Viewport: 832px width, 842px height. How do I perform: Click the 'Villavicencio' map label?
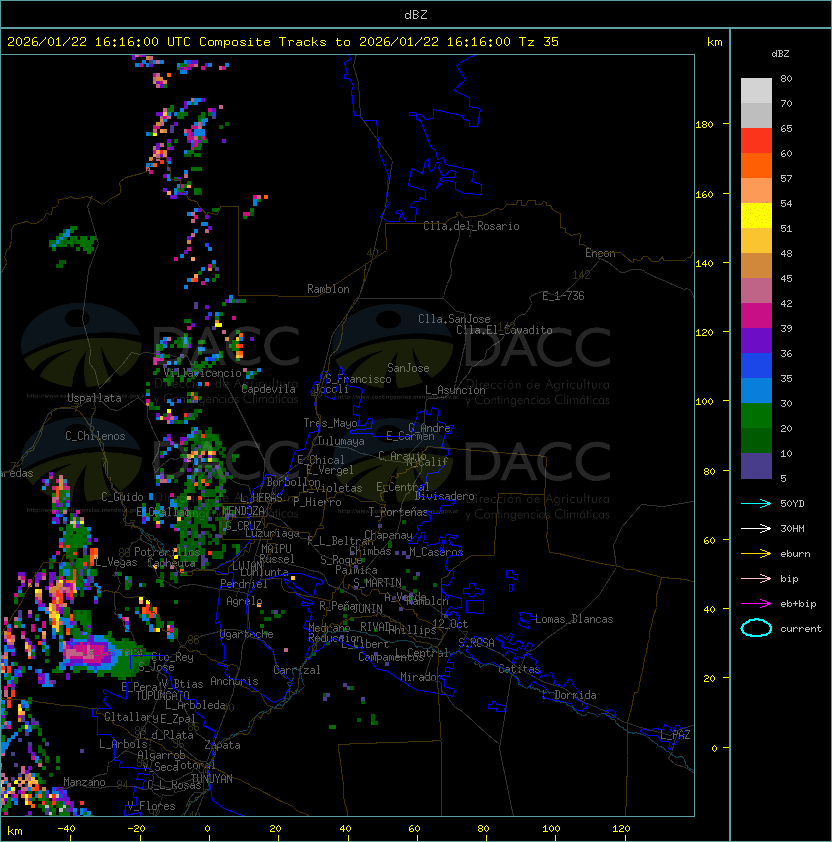click(203, 373)
